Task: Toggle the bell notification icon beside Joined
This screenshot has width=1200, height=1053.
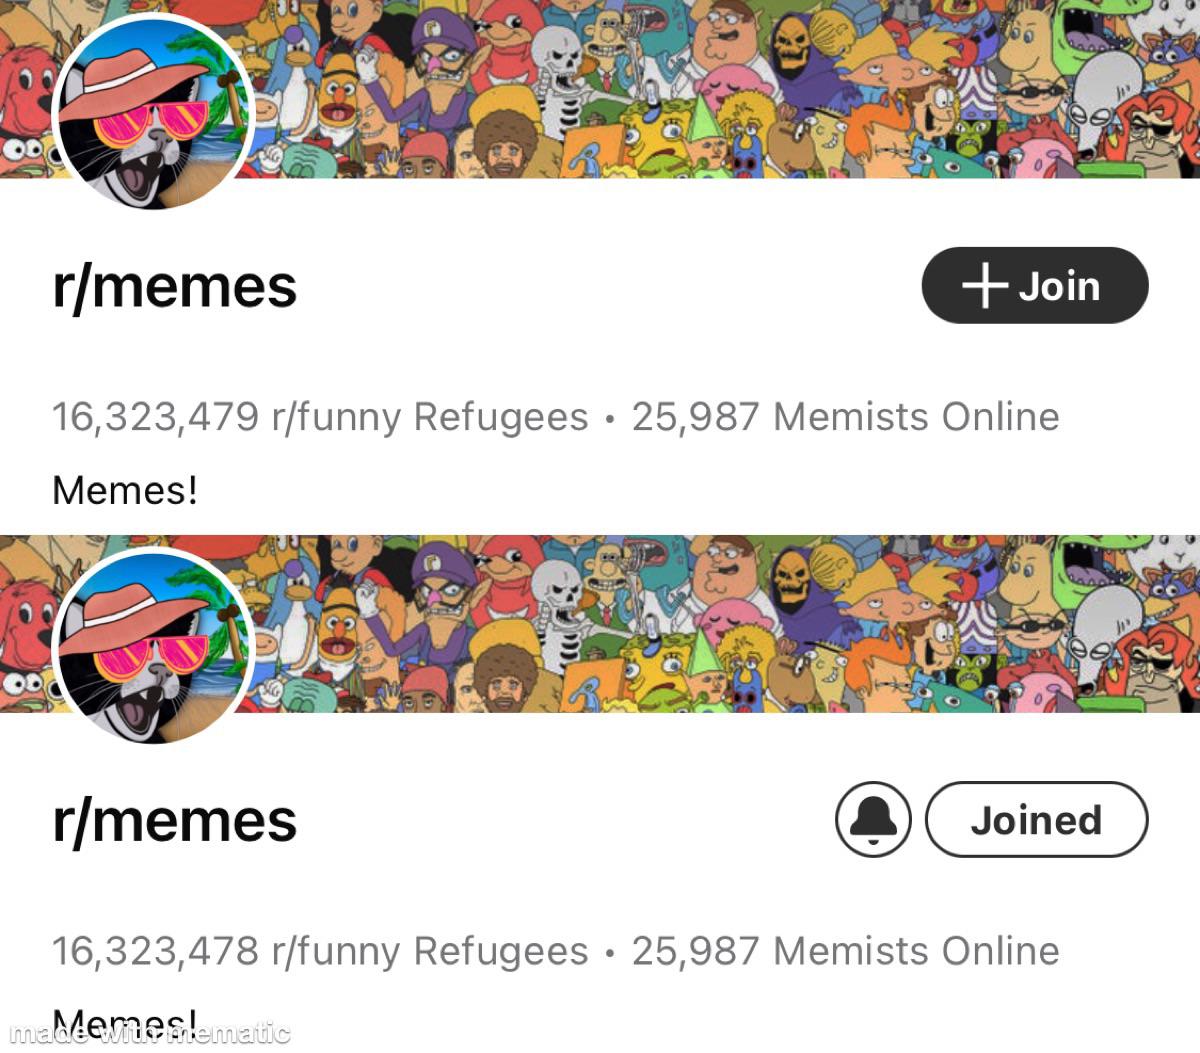Action: pyautogui.click(x=873, y=820)
